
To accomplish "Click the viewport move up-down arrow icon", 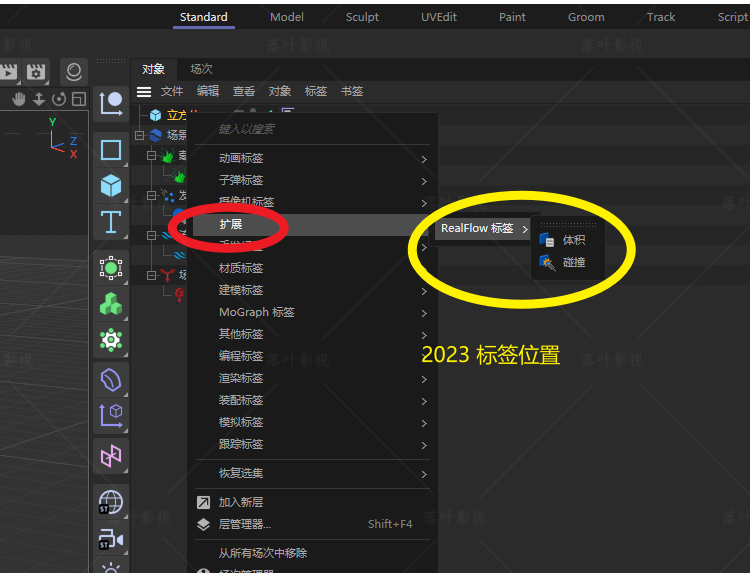I will (x=39, y=99).
